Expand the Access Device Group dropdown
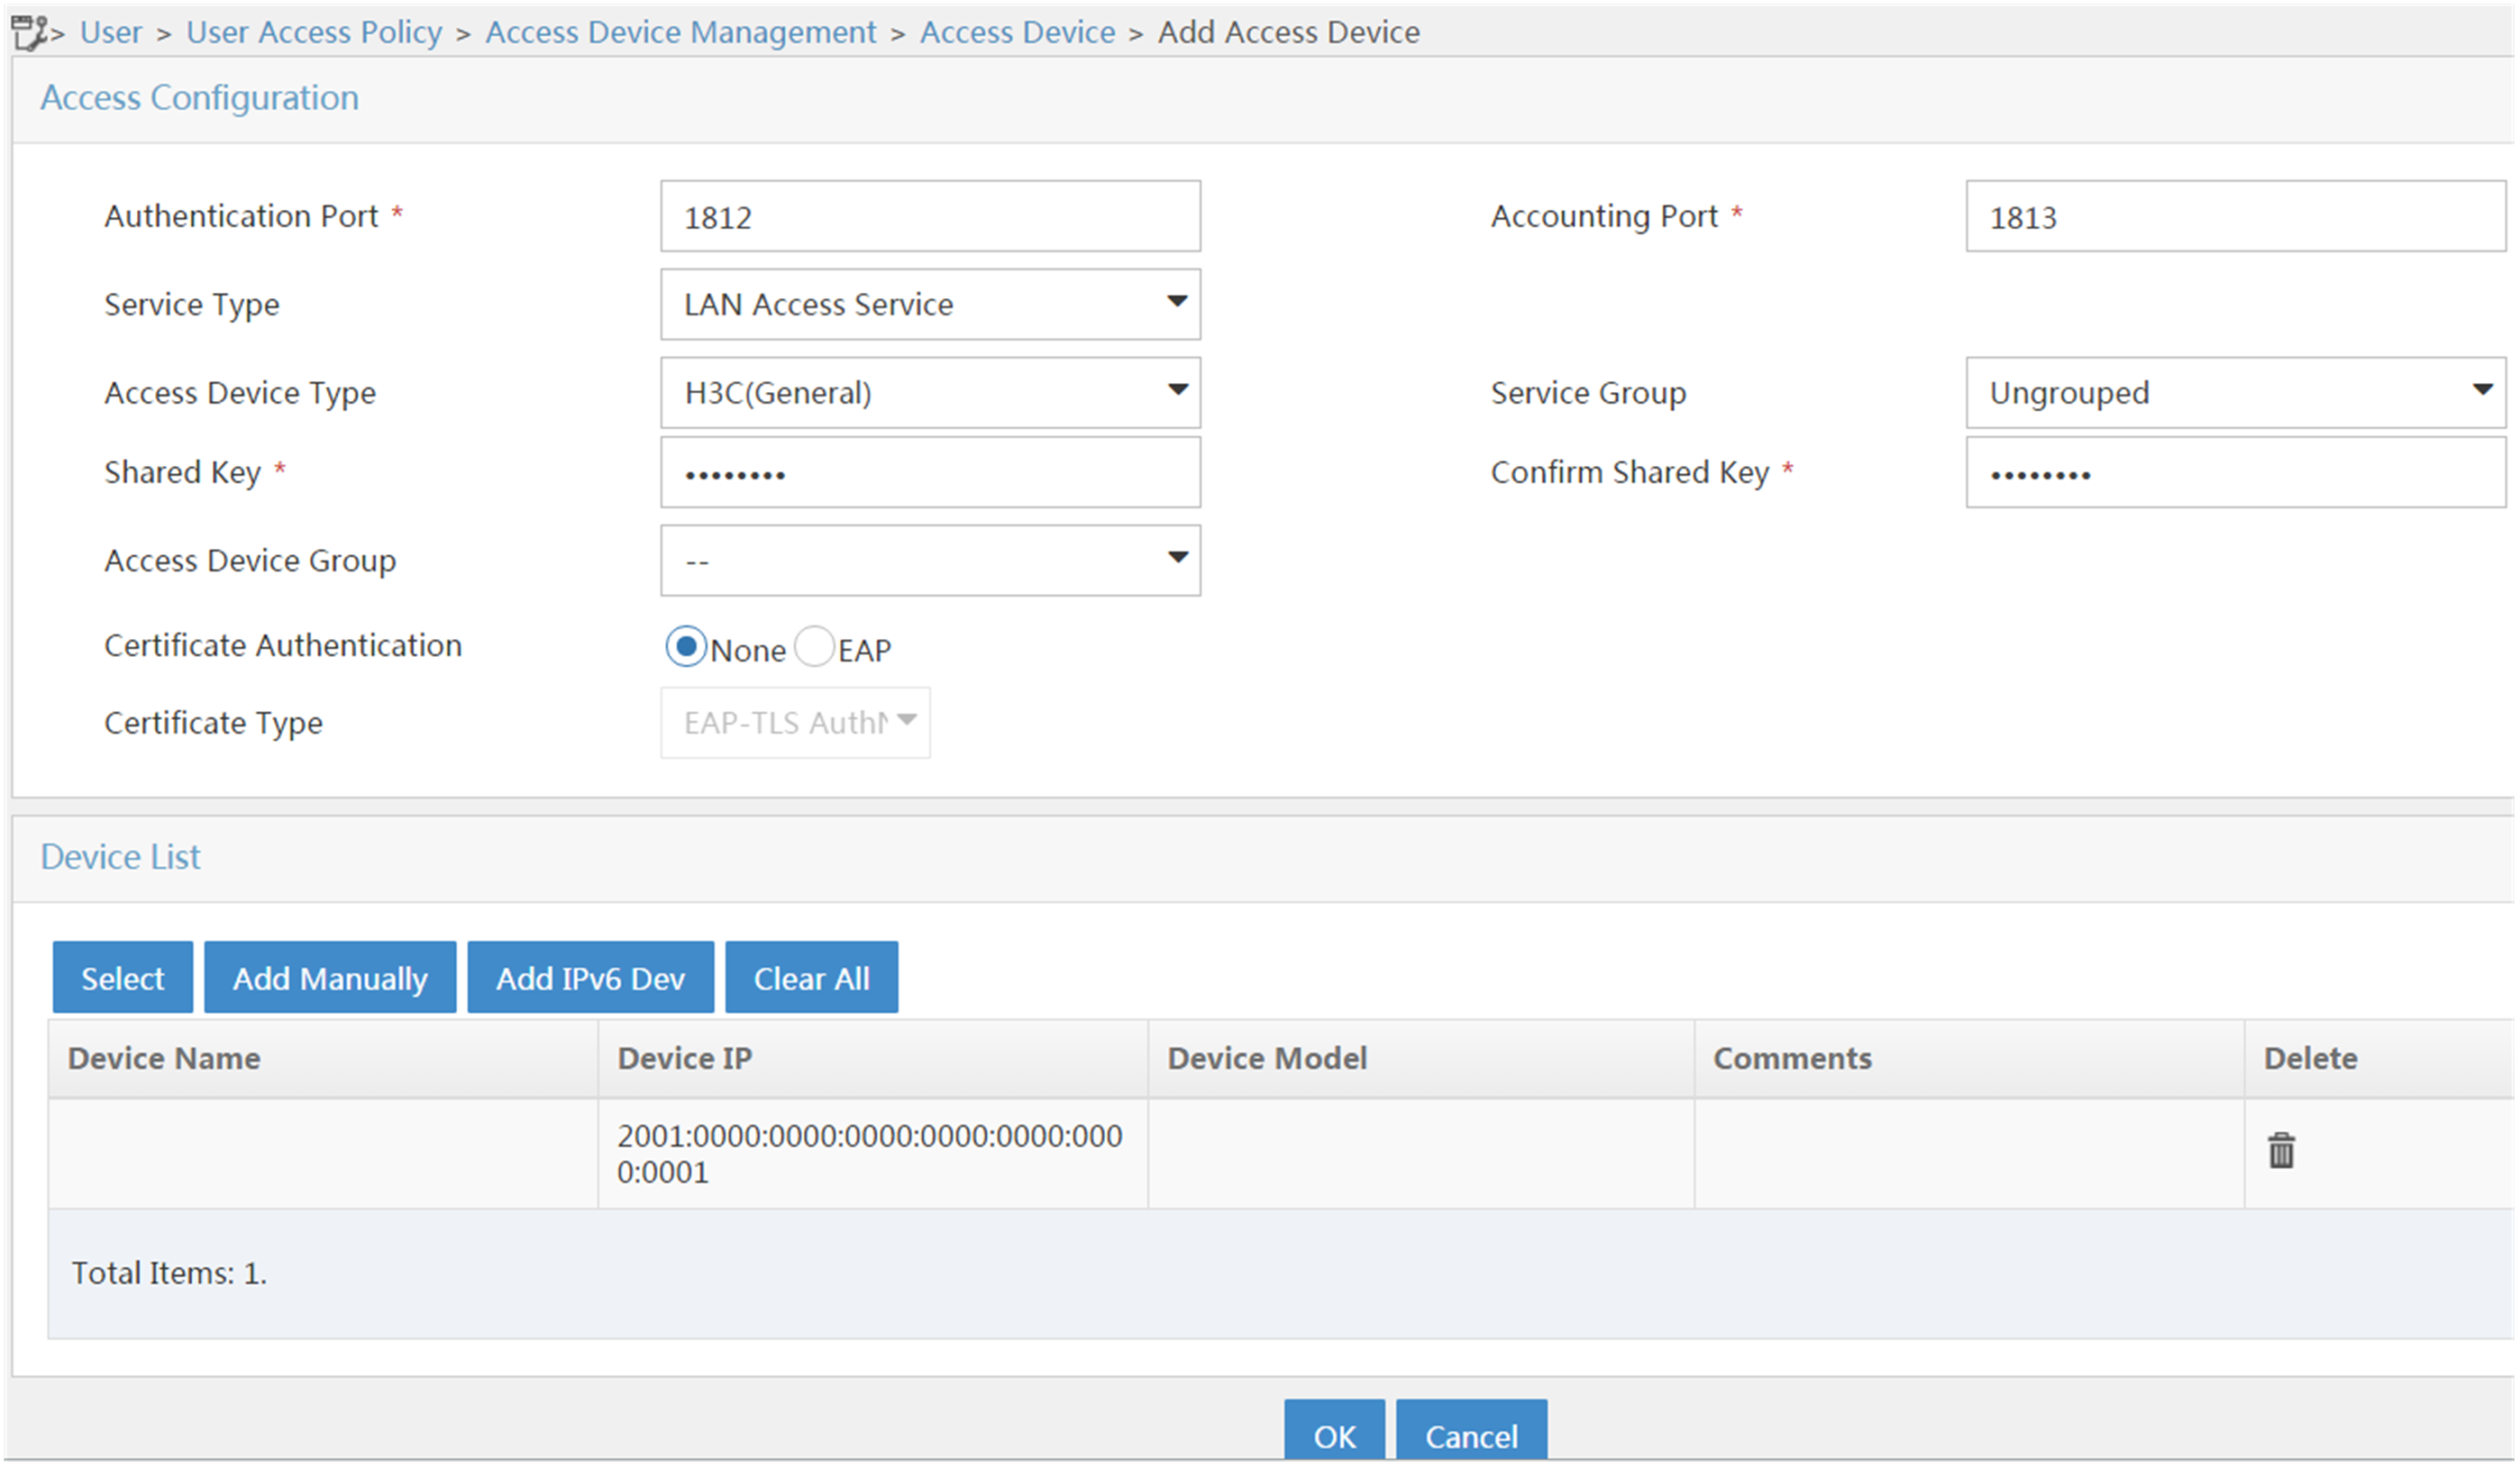The image size is (2520, 1469). coord(930,561)
